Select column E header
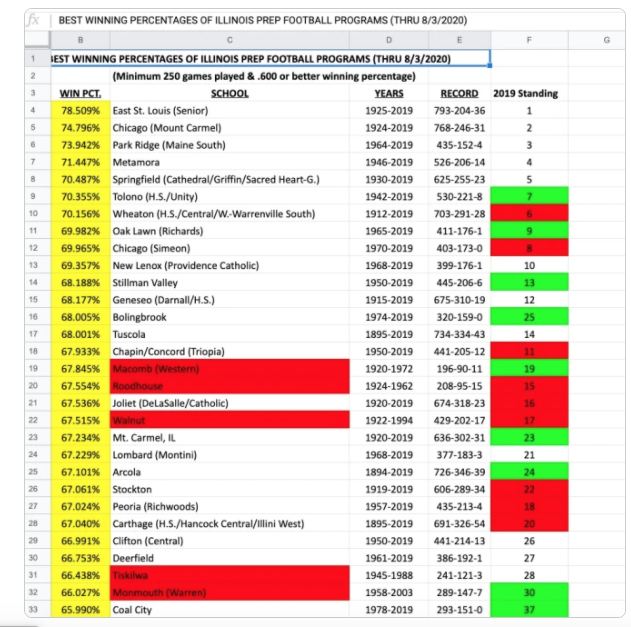 (460, 40)
